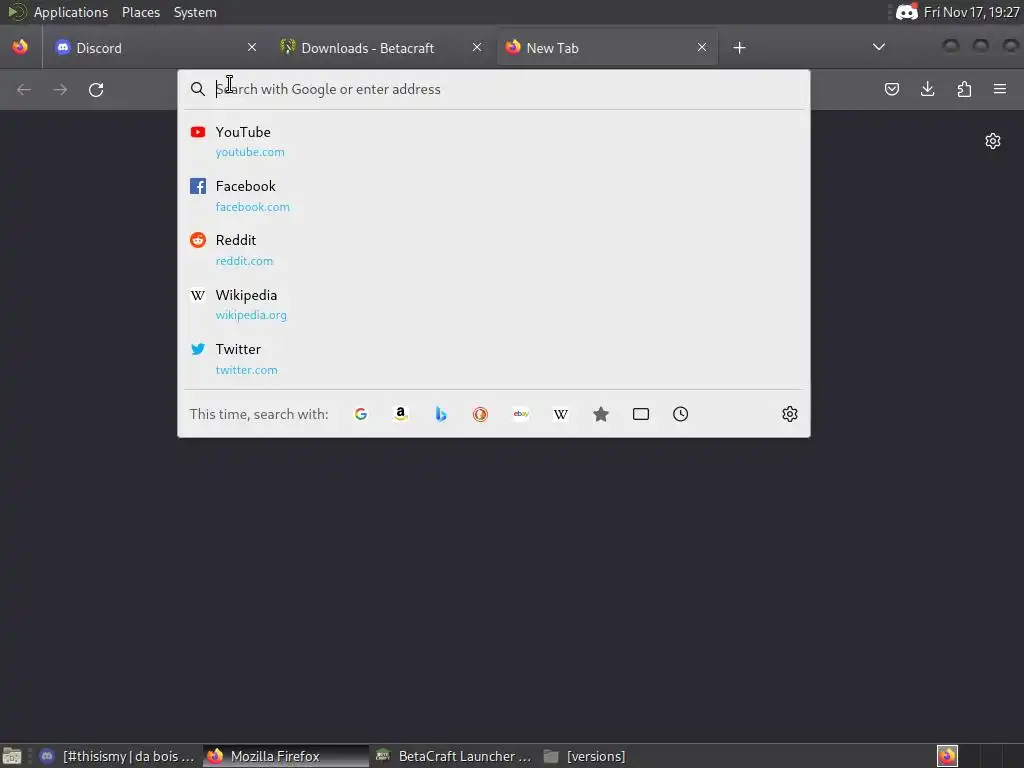Click Firefox icon in bottom right panel
This screenshot has height=768, width=1024.
coord(947,756)
